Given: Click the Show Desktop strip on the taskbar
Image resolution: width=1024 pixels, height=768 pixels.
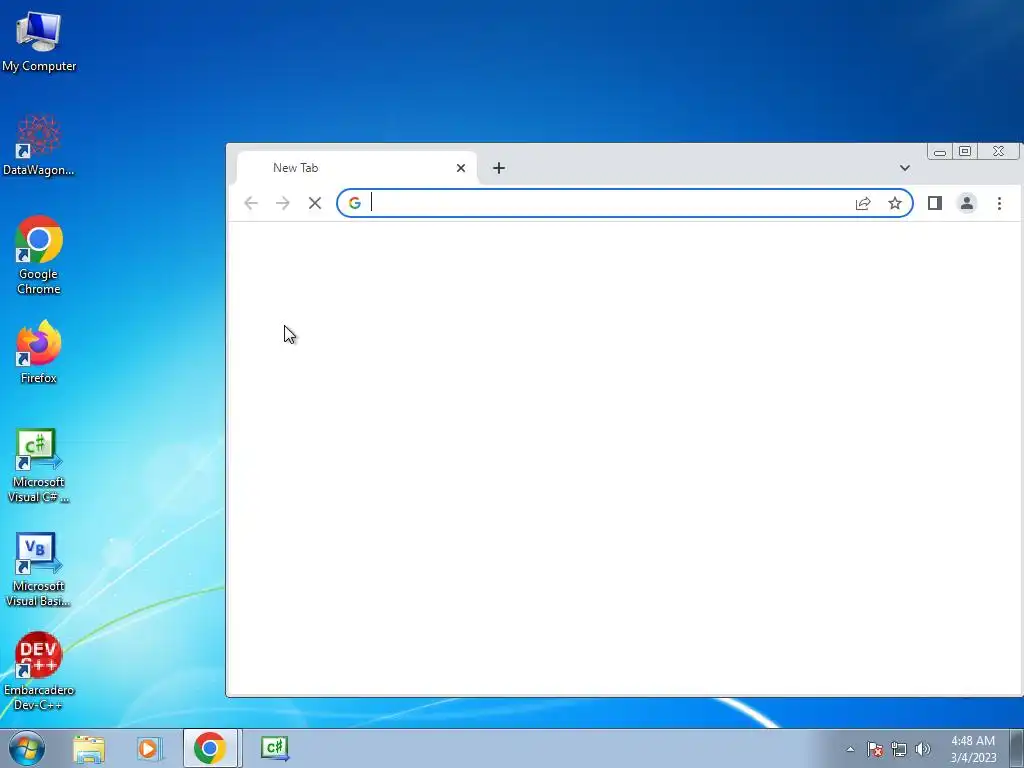Looking at the screenshot, I should (1017, 748).
